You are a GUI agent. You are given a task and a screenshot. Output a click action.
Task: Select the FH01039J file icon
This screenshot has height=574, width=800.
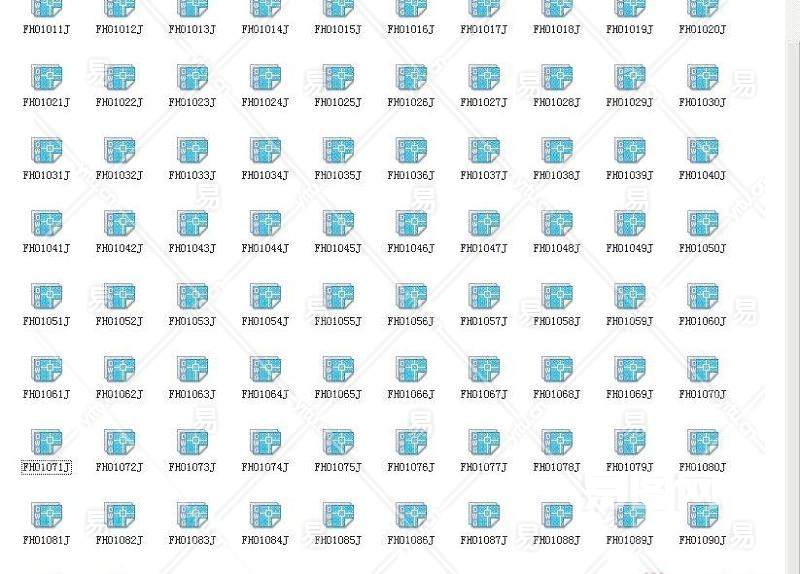(x=630, y=150)
